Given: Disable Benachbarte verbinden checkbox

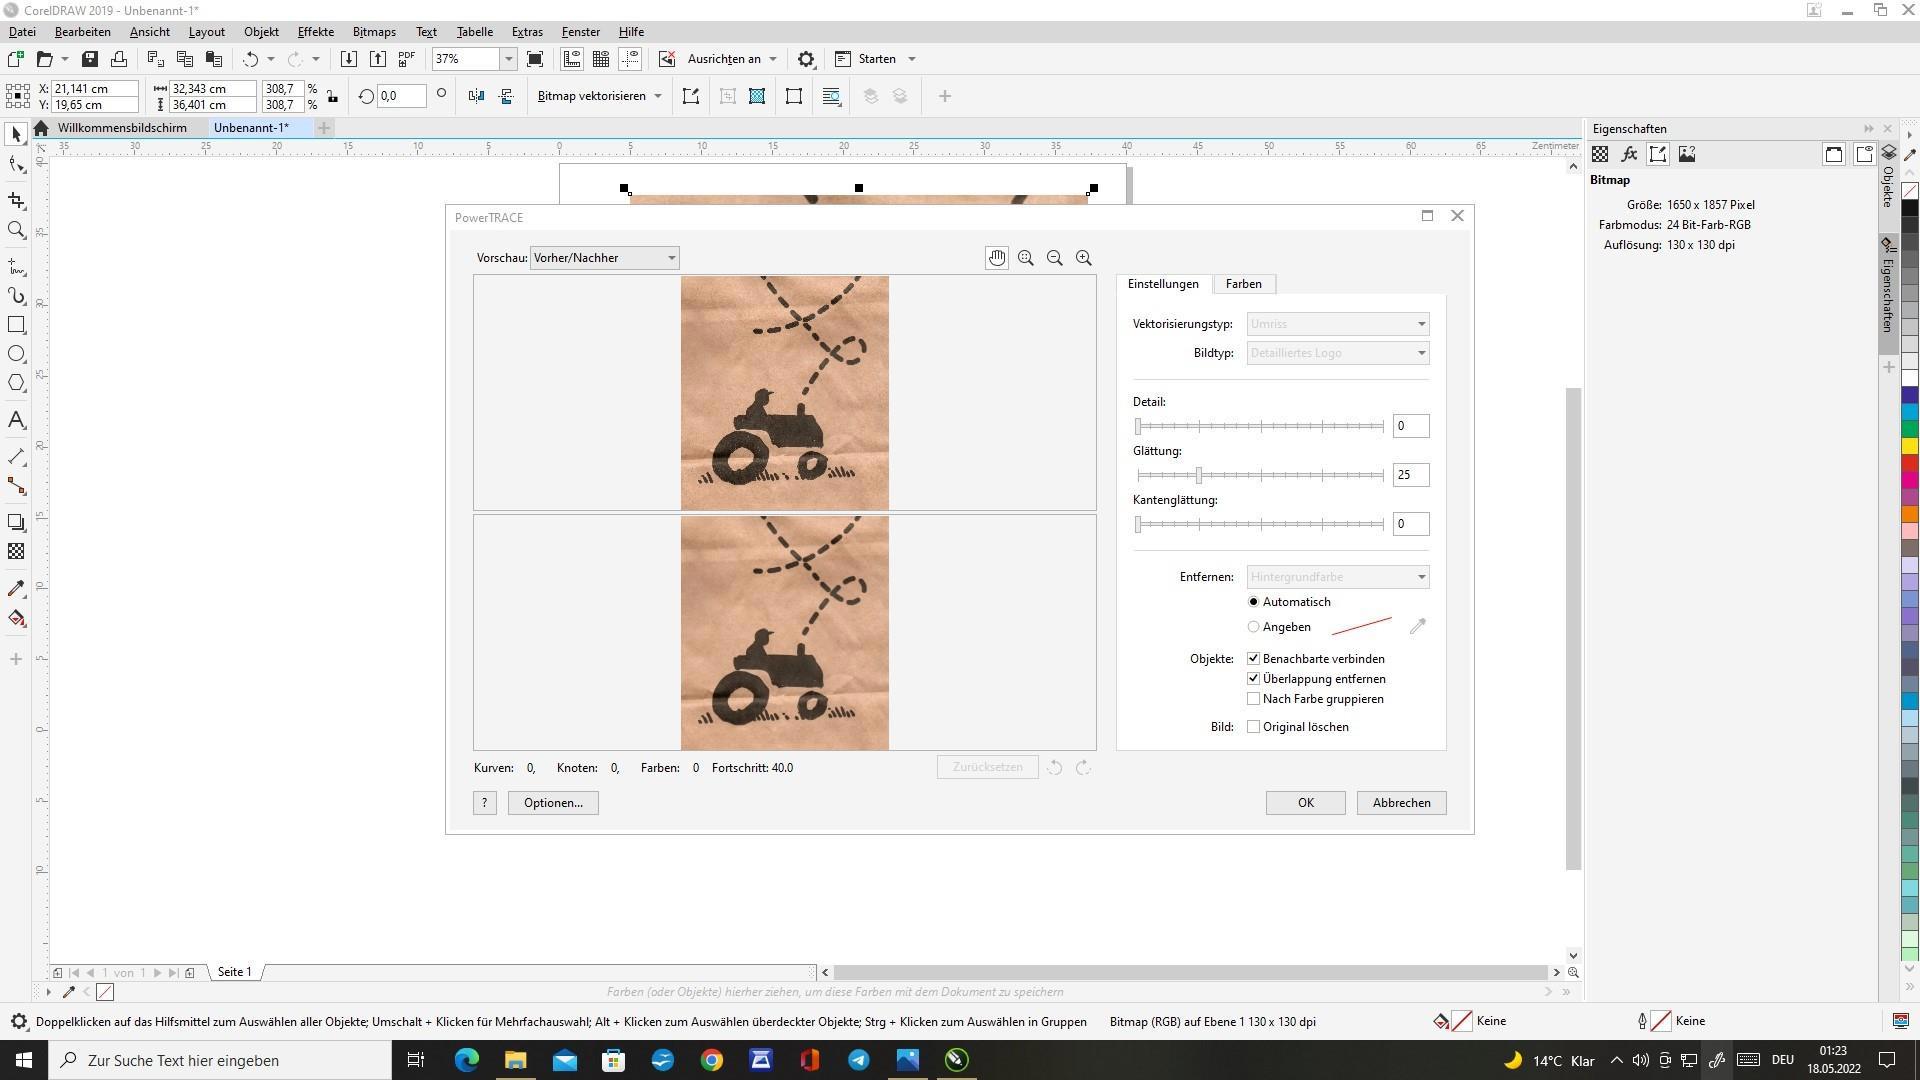Looking at the screenshot, I should (1253, 659).
